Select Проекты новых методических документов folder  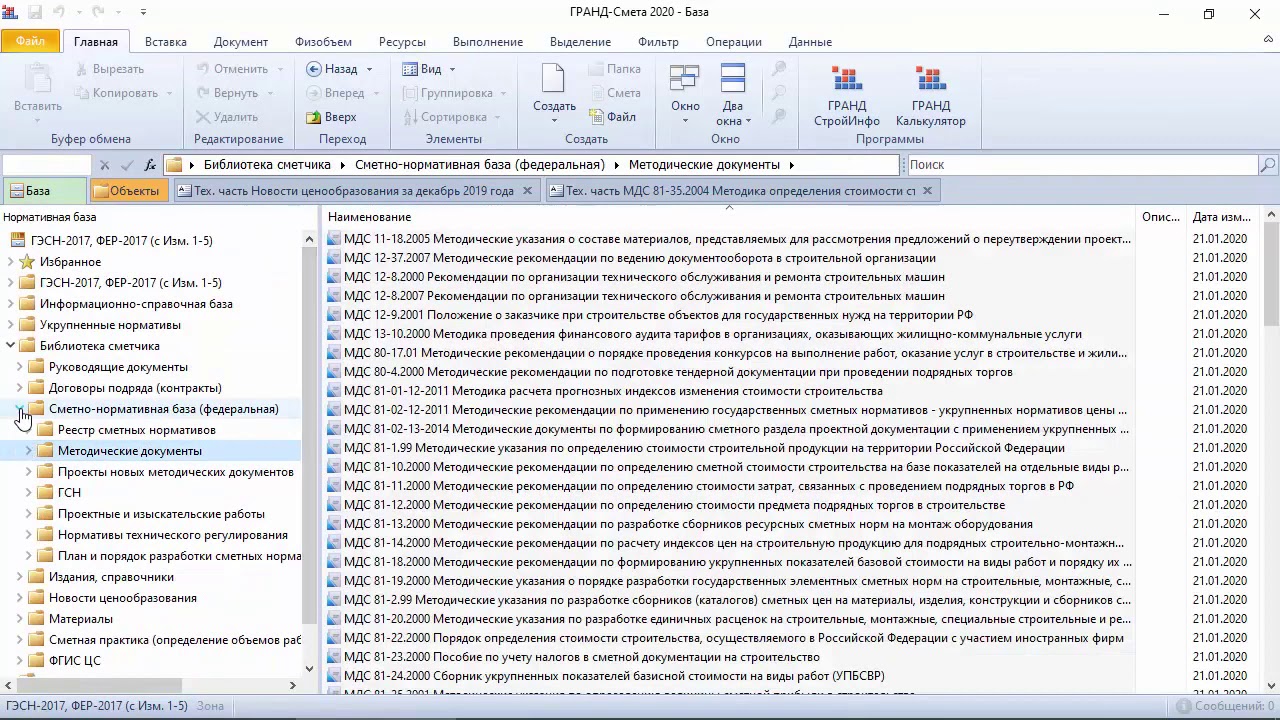[x=176, y=472]
